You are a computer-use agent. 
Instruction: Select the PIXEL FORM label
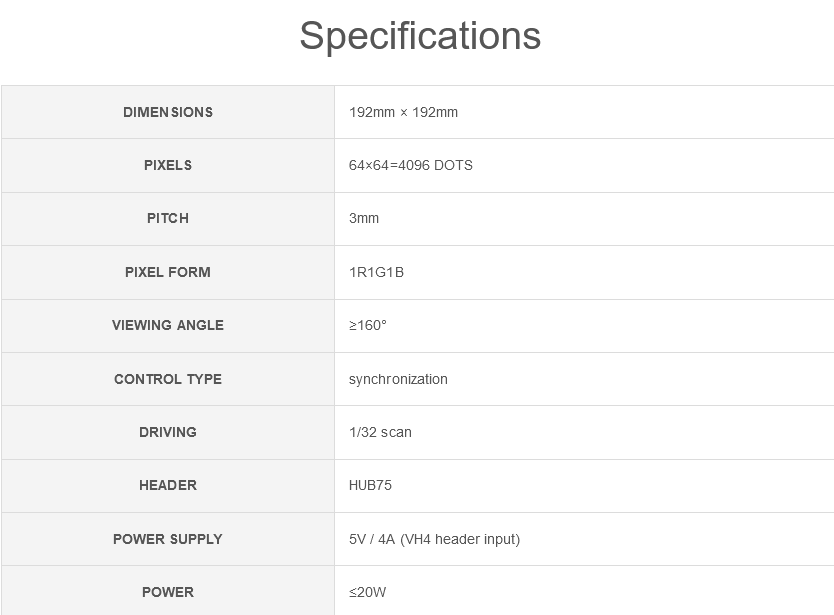(168, 272)
